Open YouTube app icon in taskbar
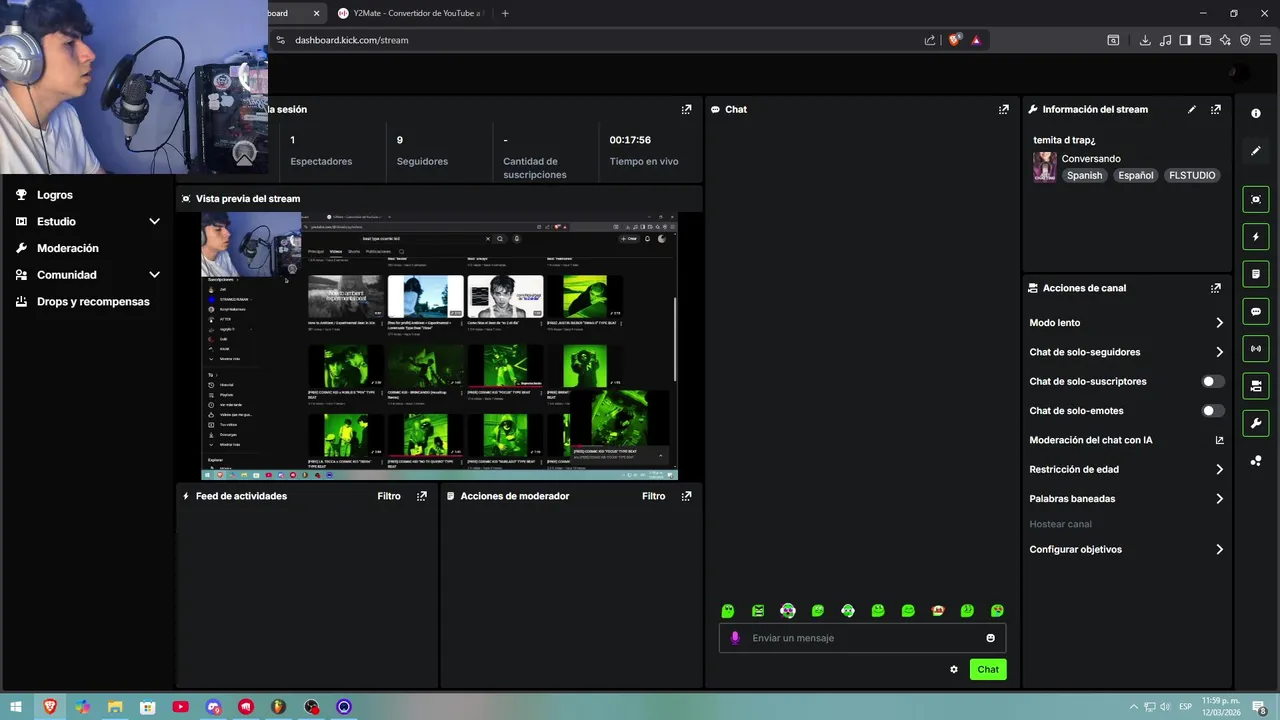This screenshot has width=1280, height=720. [180, 707]
